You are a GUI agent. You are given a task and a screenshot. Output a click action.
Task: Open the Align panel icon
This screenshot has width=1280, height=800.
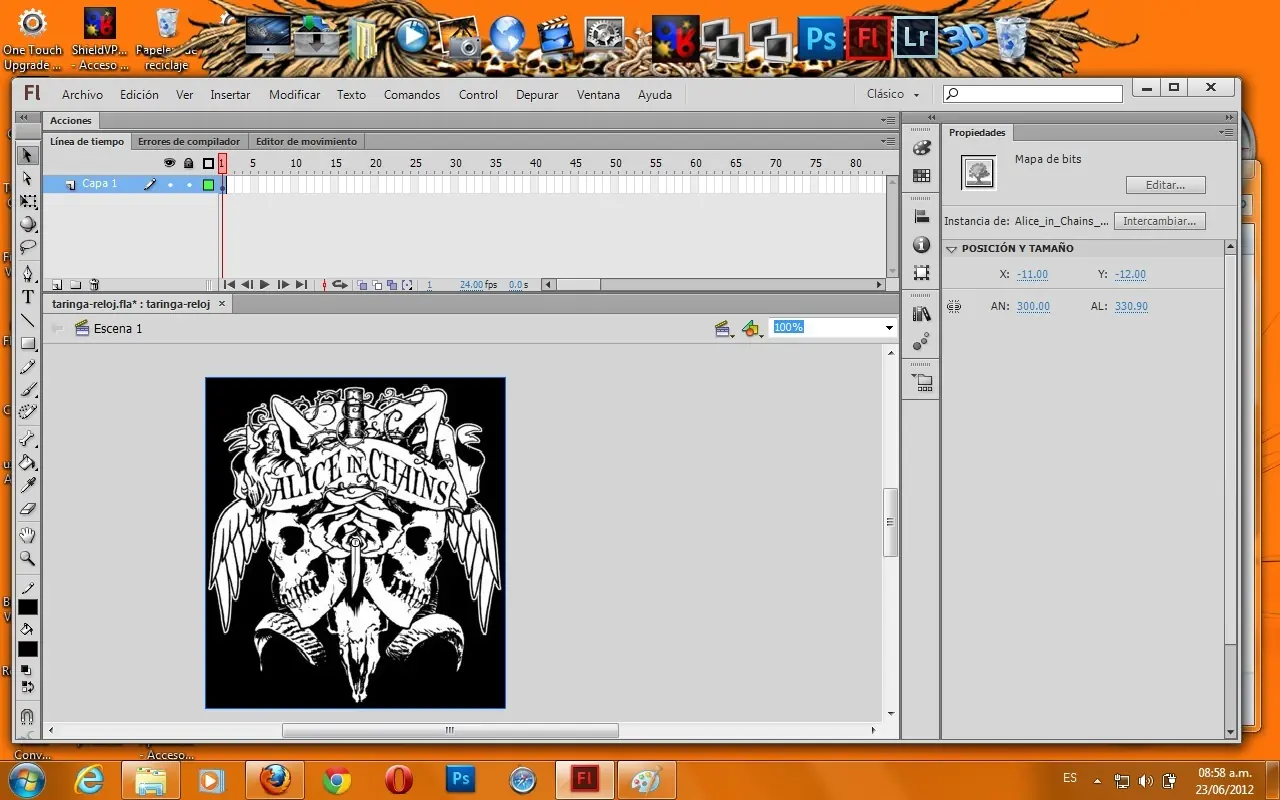[x=921, y=217]
